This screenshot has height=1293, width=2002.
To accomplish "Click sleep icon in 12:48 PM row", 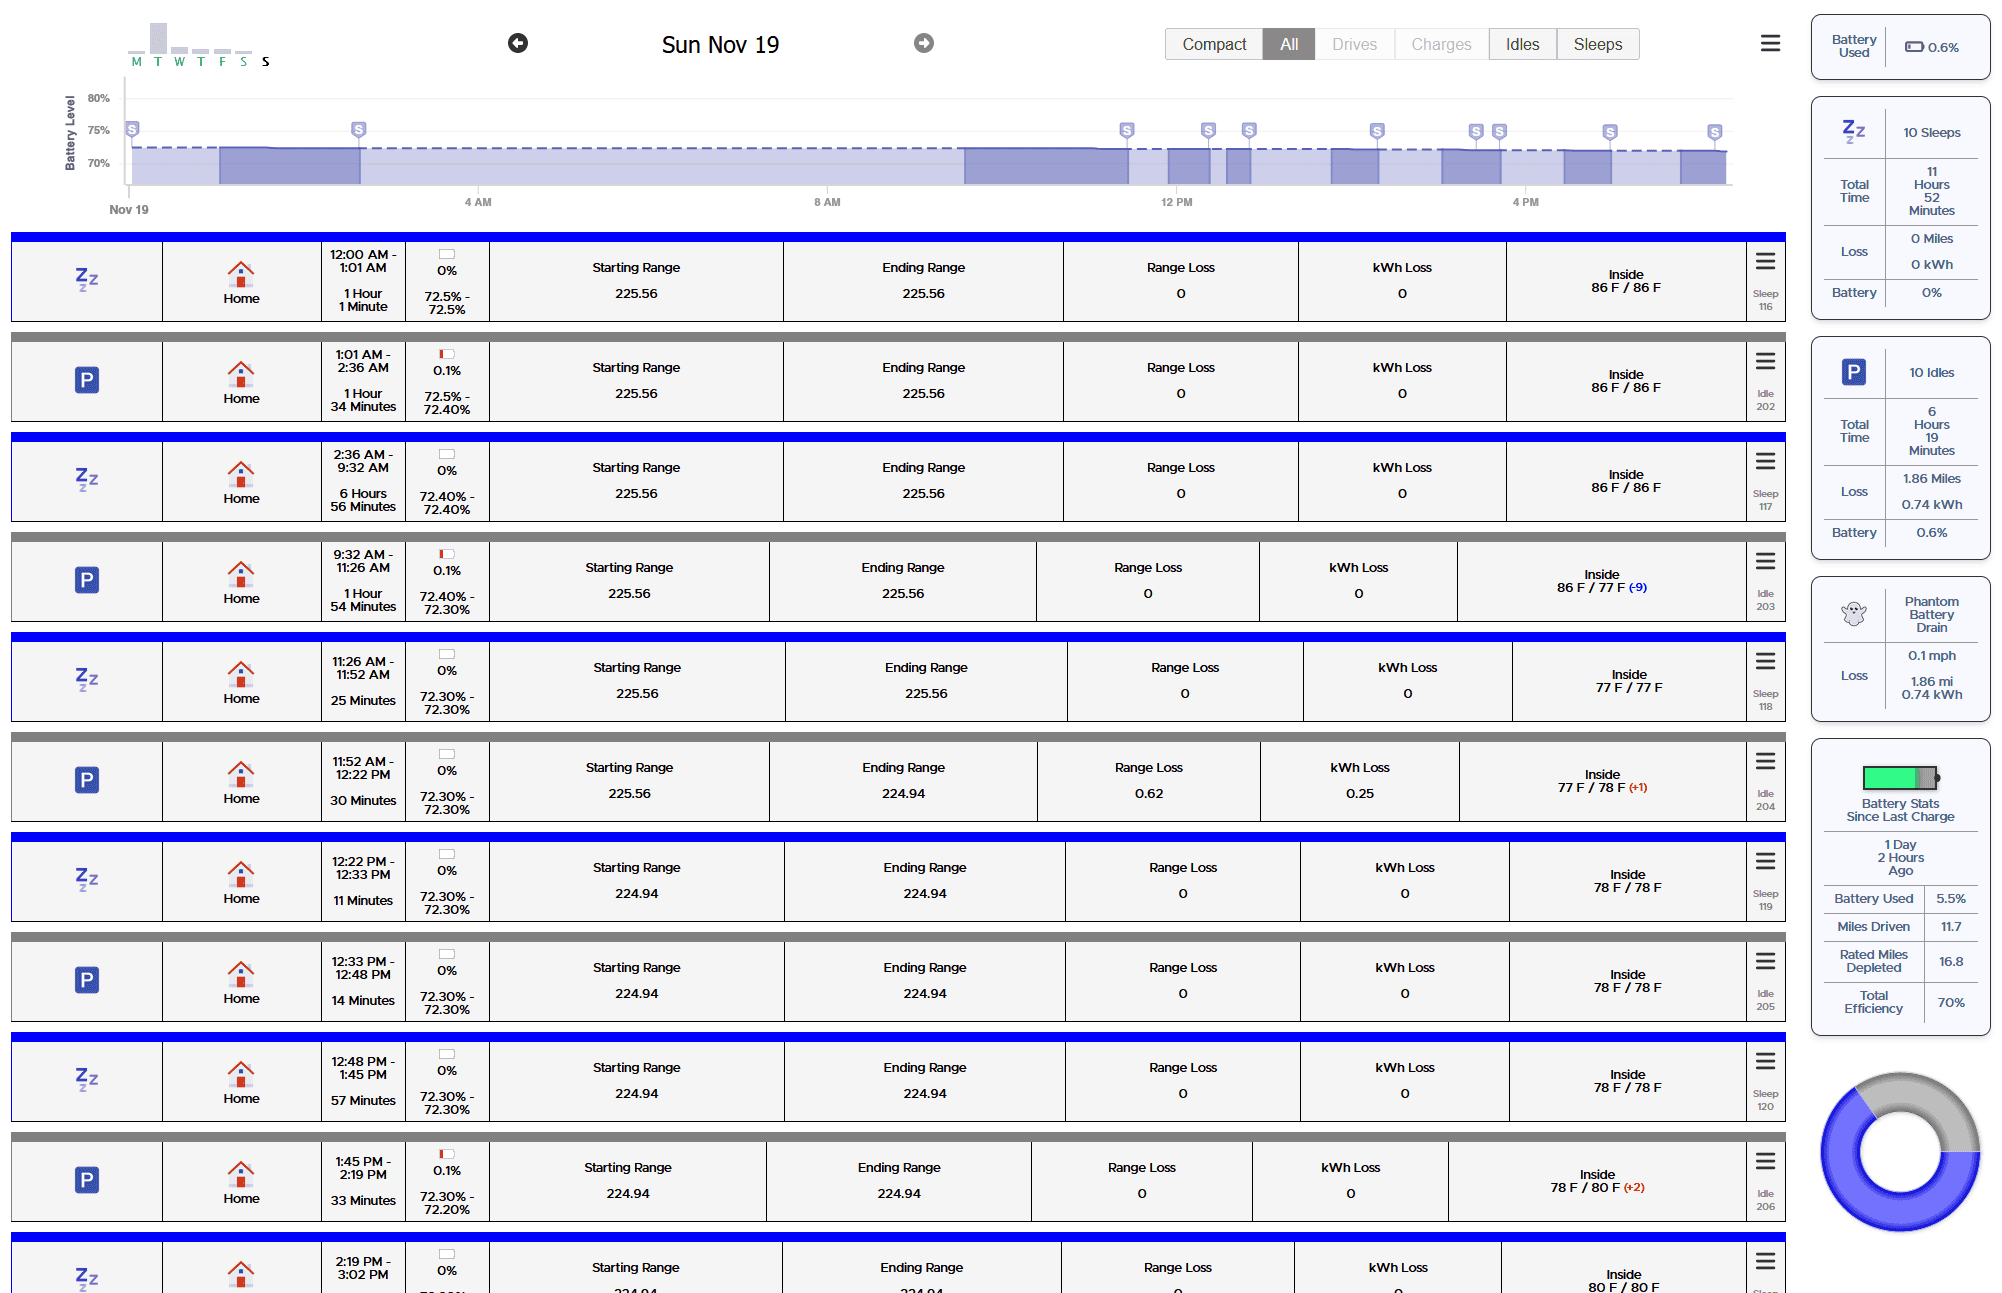I will [87, 1080].
